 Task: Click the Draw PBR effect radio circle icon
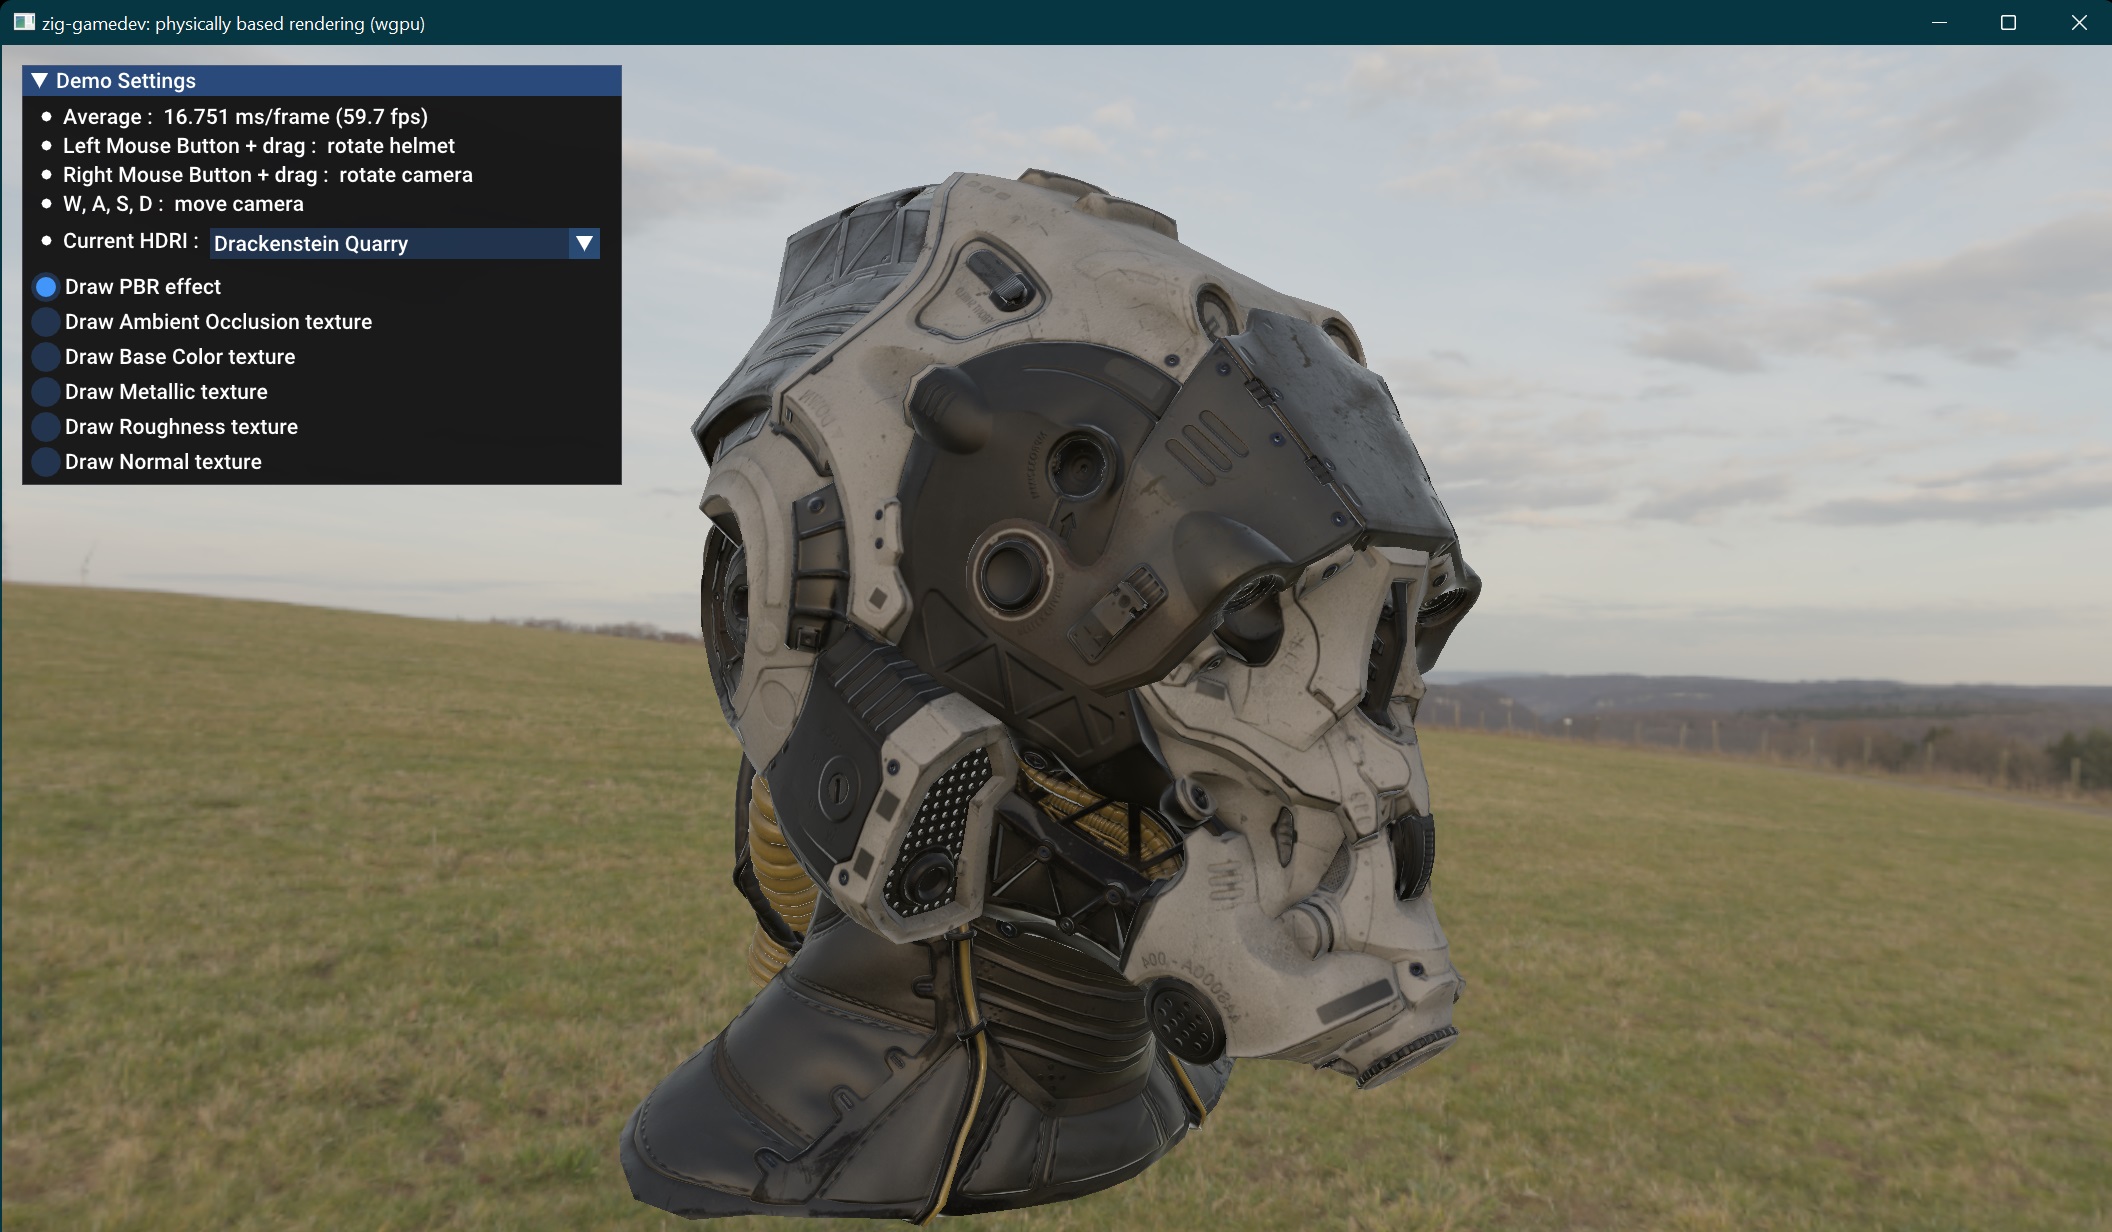(x=46, y=287)
